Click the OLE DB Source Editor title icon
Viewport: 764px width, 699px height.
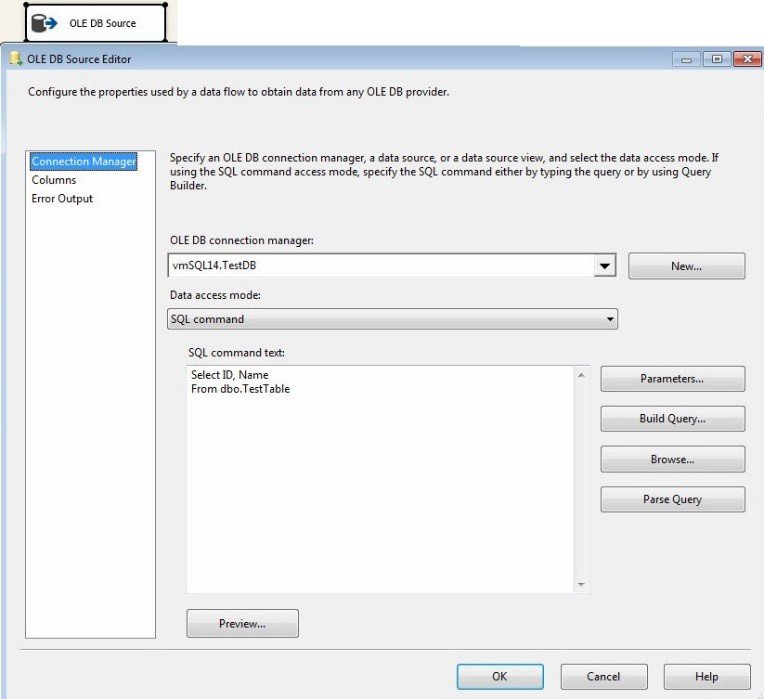(x=16, y=58)
